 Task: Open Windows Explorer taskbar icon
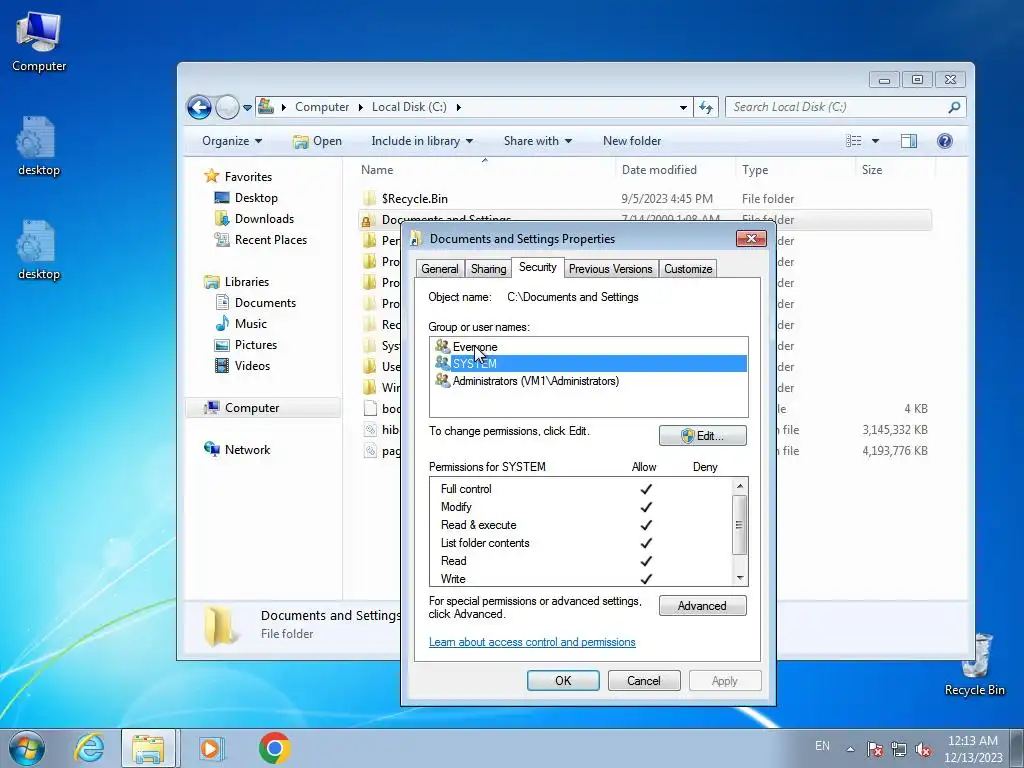pyautogui.click(x=148, y=748)
